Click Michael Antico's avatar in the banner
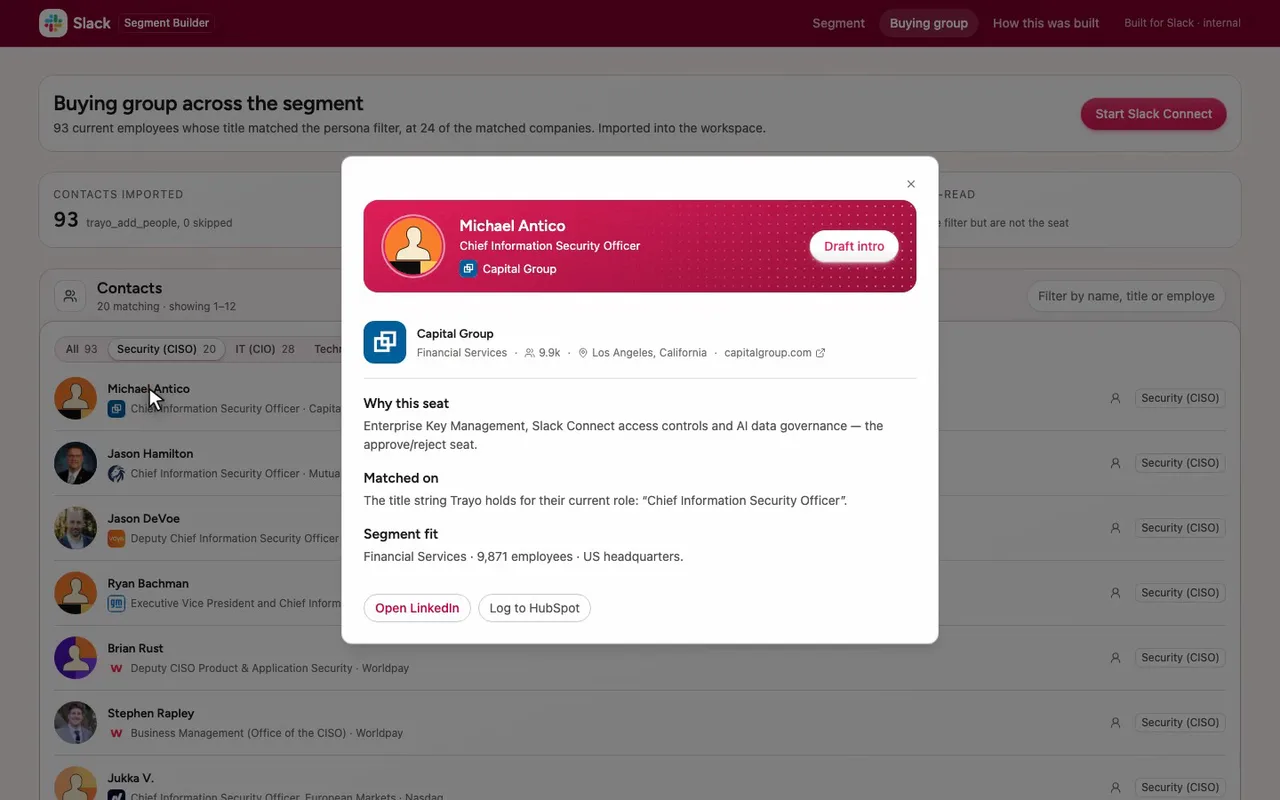The image size is (1280, 800). pos(414,246)
